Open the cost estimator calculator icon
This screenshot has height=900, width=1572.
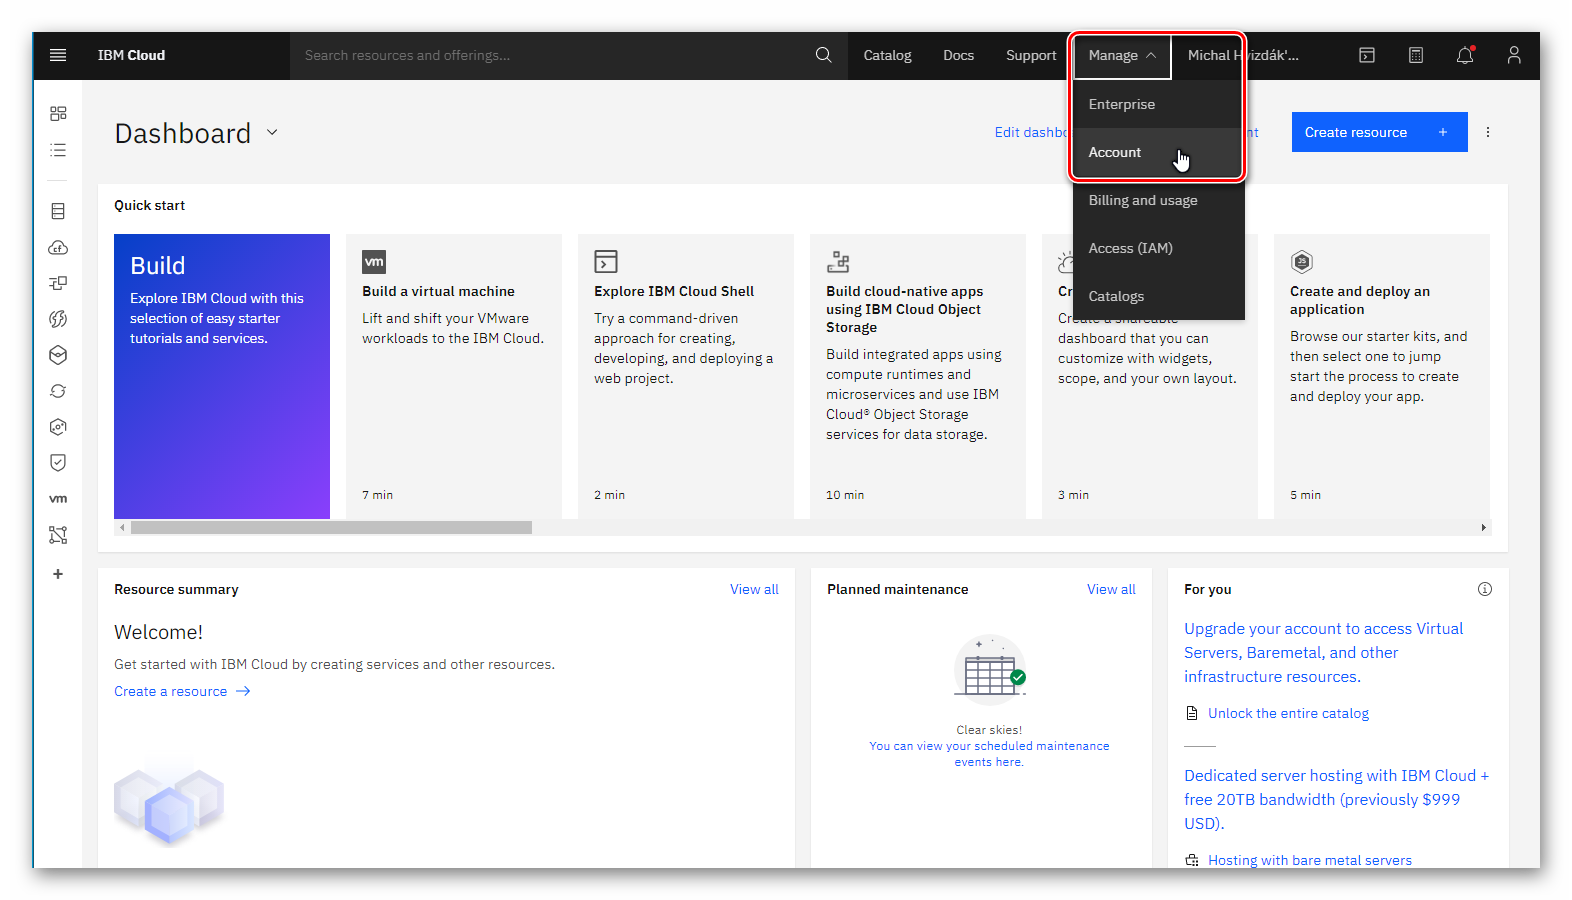pos(1416,55)
